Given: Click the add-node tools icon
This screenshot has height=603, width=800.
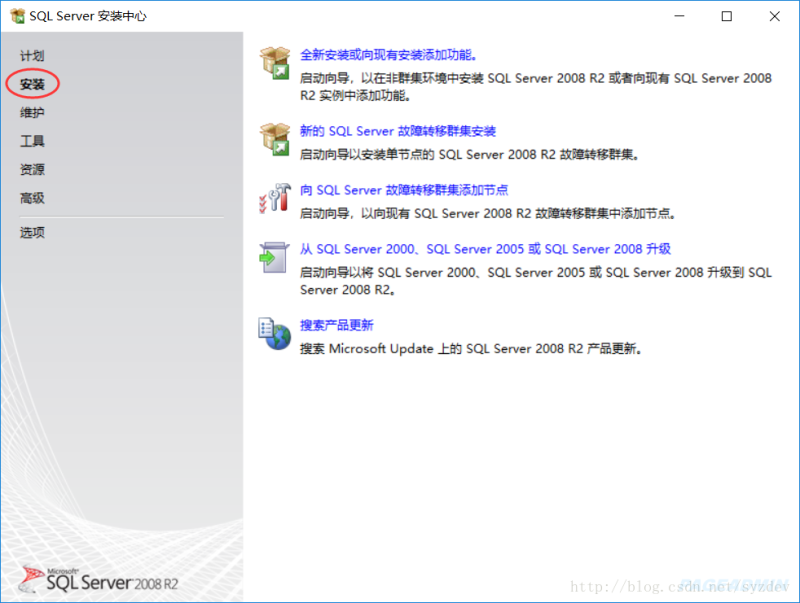Looking at the screenshot, I should tap(275, 198).
